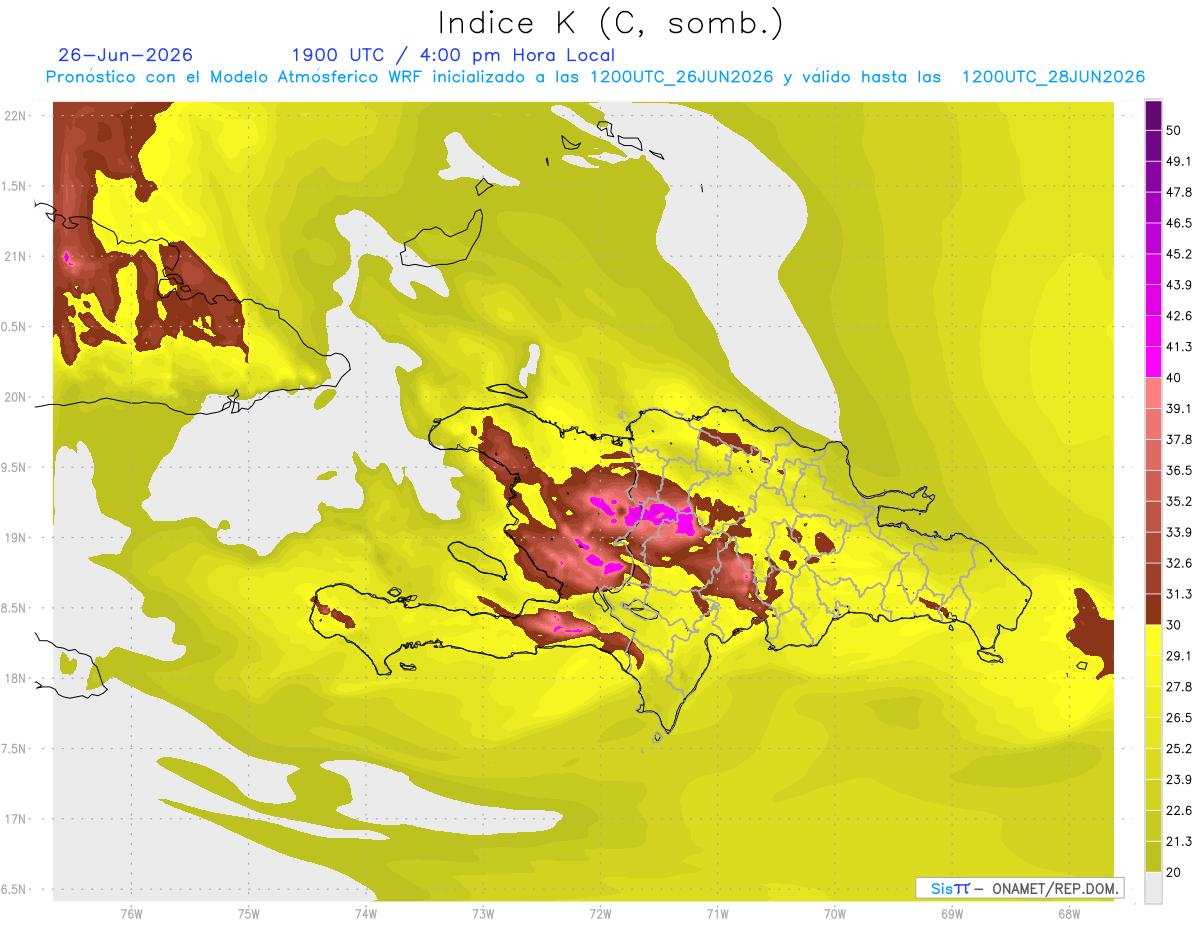Click the longitude label "70W"
This screenshot has width=1200, height=927.
(x=834, y=913)
